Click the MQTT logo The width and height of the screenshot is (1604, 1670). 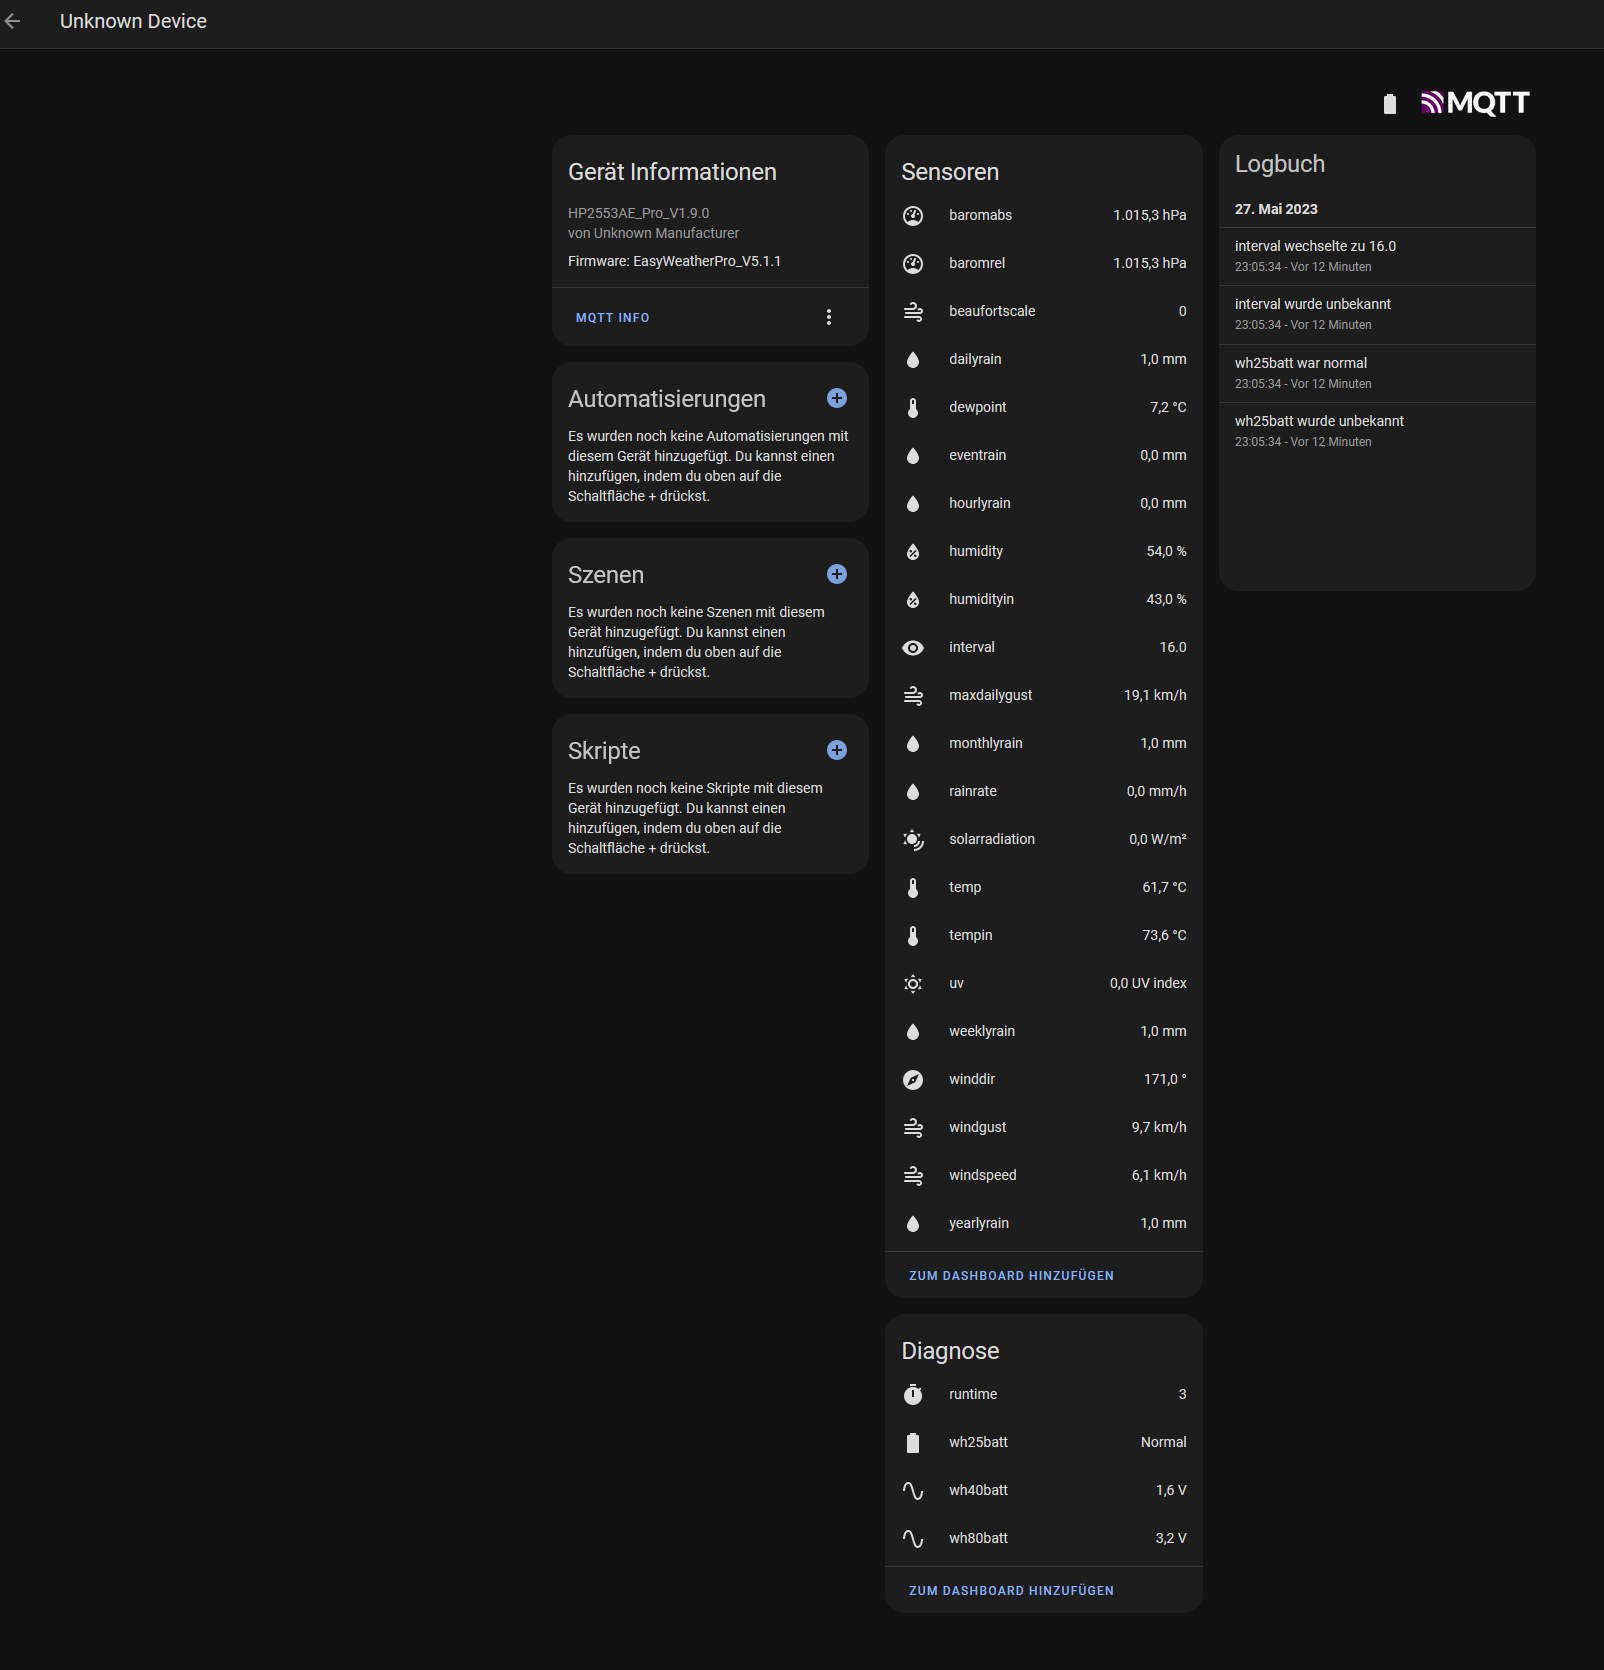click(1475, 101)
